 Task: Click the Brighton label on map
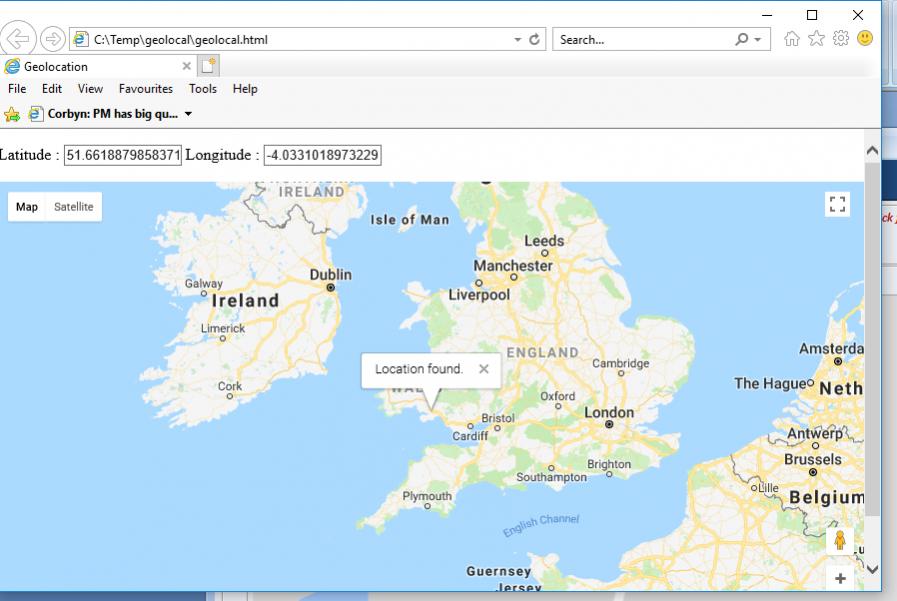coord(609,464)
